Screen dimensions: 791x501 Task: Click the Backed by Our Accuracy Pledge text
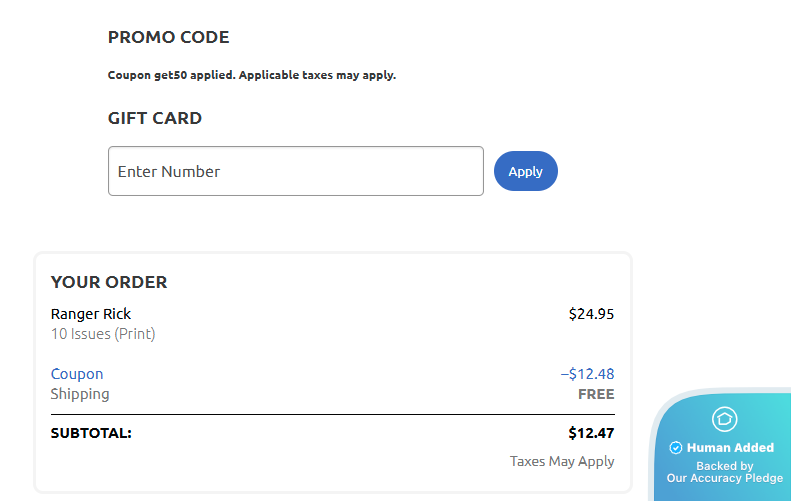tap(724, 472)
